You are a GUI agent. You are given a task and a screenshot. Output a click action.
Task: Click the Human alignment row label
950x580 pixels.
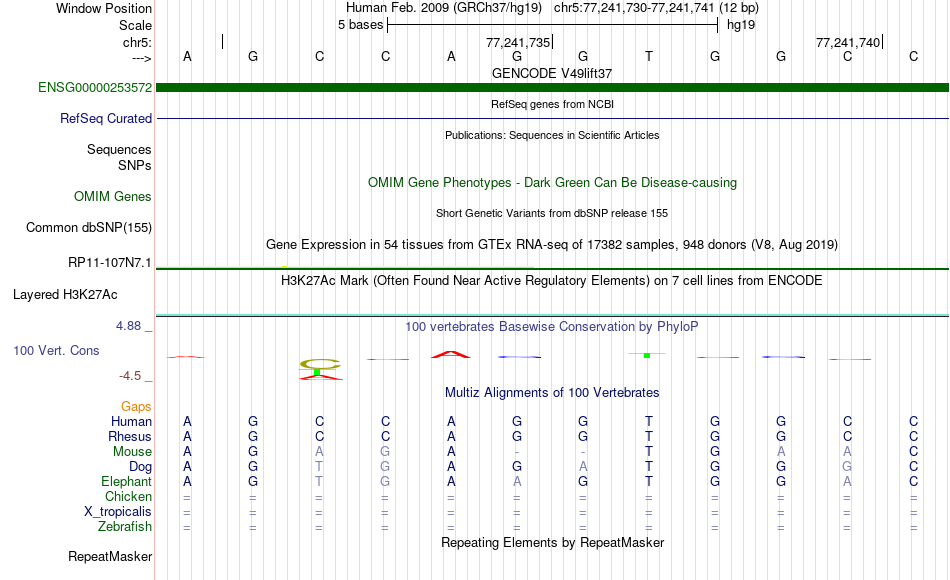click(x=131, y=421)
